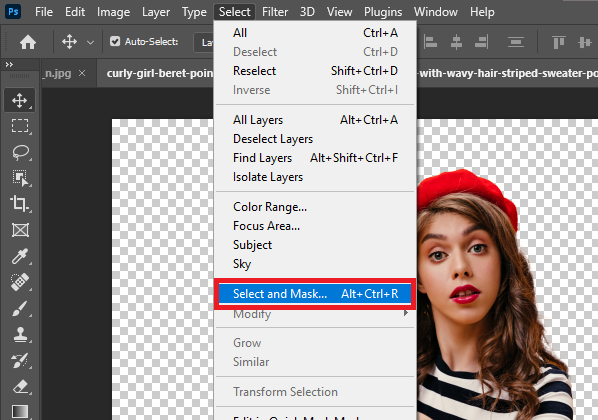598x420 pixels.
Task: Select the Frame tool
Action: coord(20,230)
